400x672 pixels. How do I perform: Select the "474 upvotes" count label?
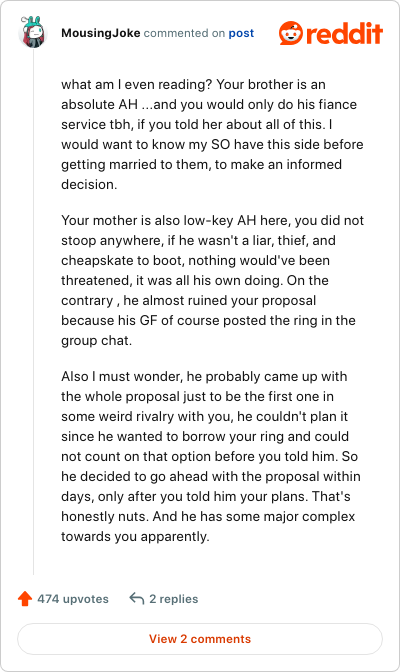pos(73,599)
